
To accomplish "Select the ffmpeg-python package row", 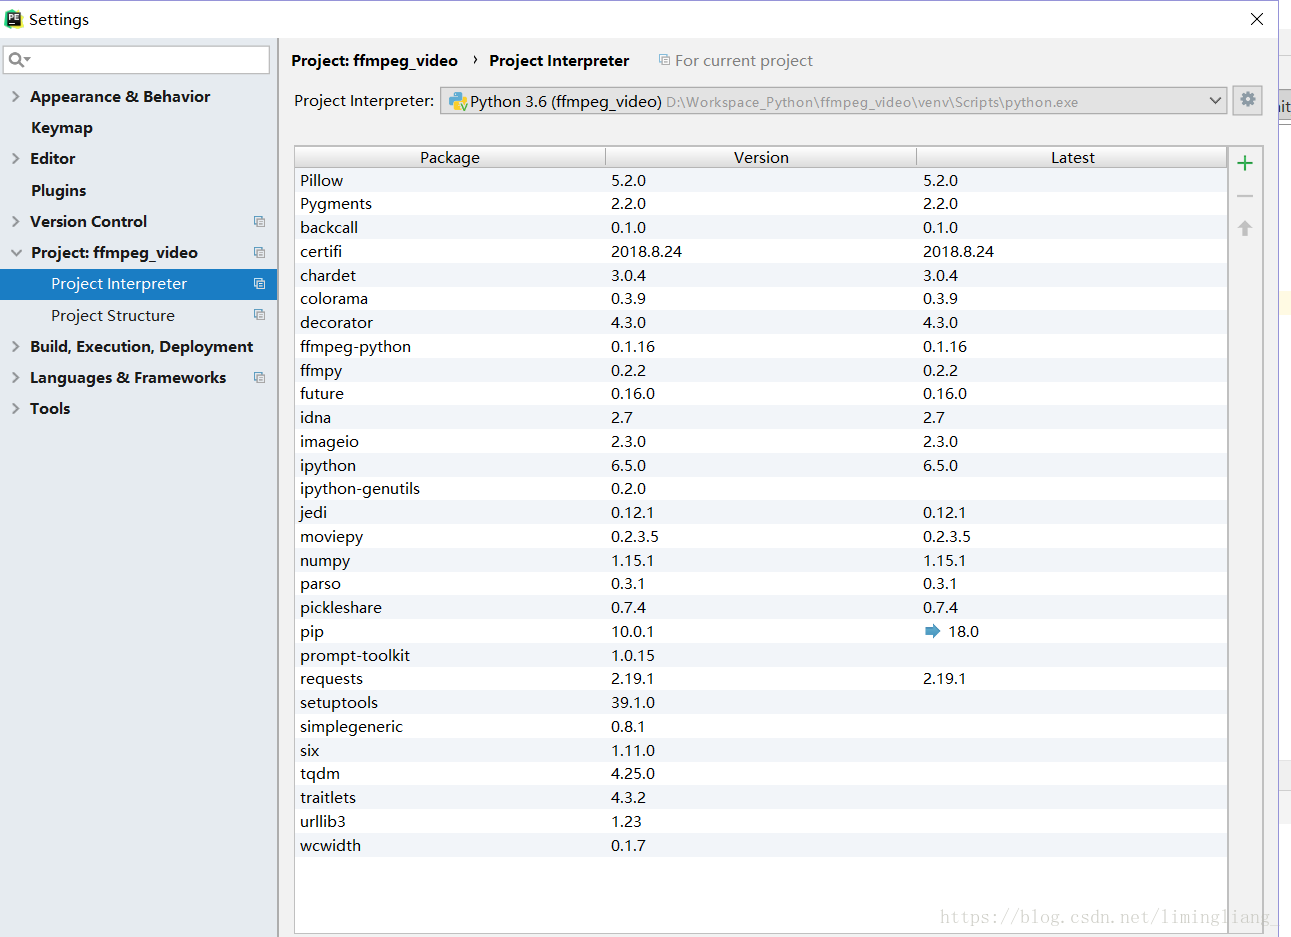I will coord(761,347).
